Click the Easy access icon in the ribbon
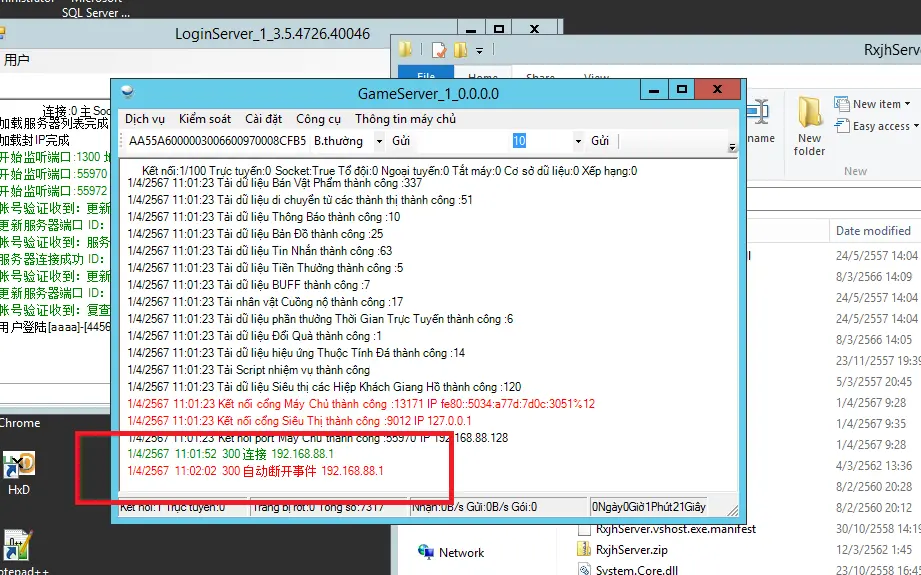The width and height of the screenshot is (921, 575). [842, 126]
